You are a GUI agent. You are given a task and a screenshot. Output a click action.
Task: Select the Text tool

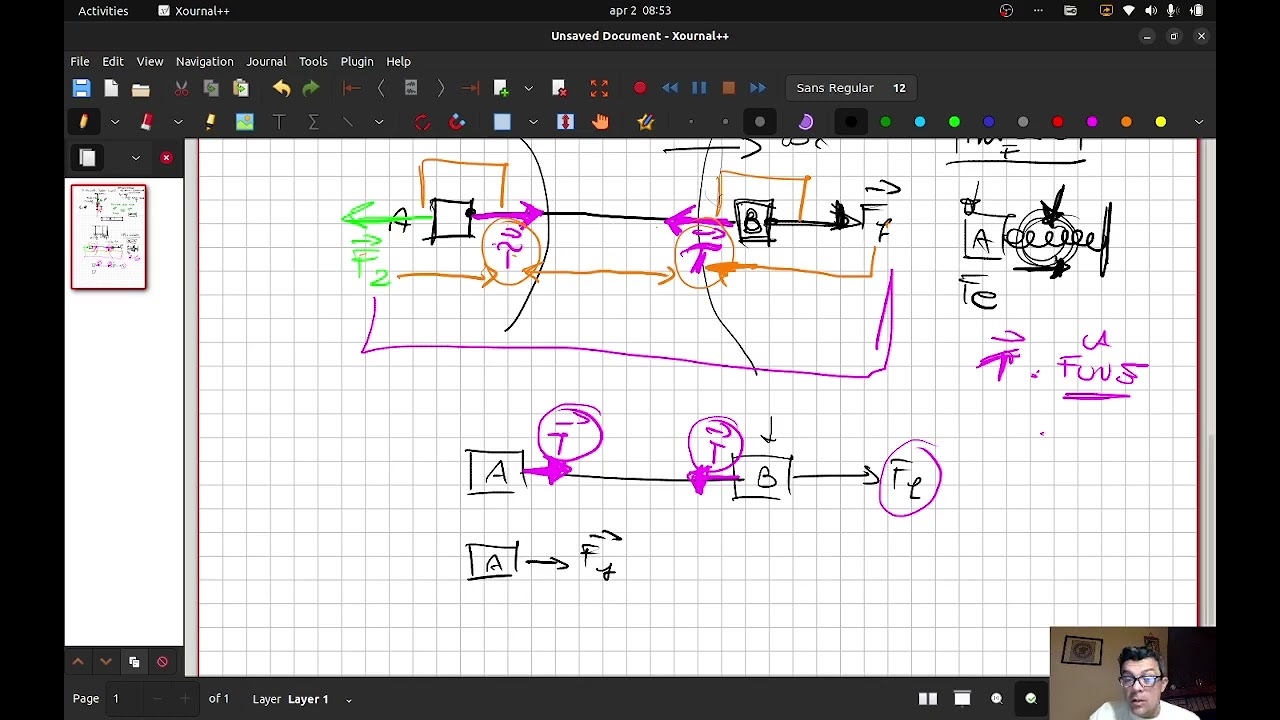(x=279, y=122)
